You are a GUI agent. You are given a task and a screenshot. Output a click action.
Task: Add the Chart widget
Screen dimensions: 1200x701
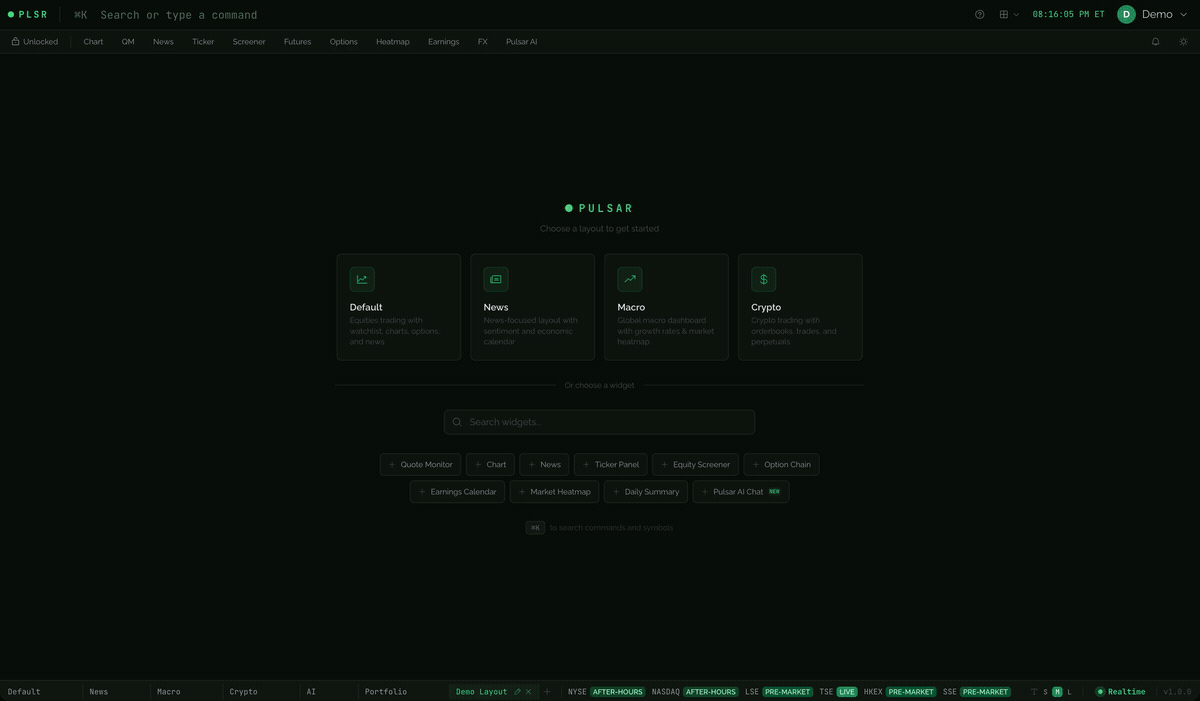tap(490, 464)
